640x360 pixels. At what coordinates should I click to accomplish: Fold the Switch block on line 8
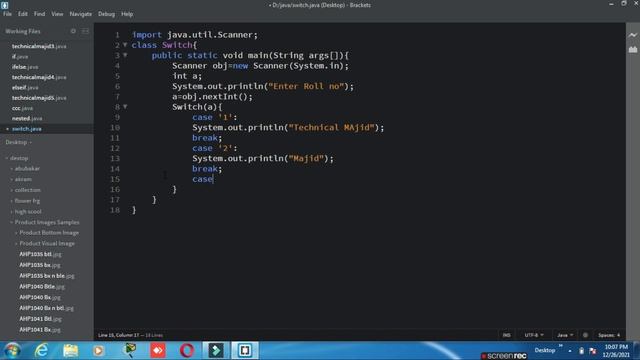(x=125, y=107)
